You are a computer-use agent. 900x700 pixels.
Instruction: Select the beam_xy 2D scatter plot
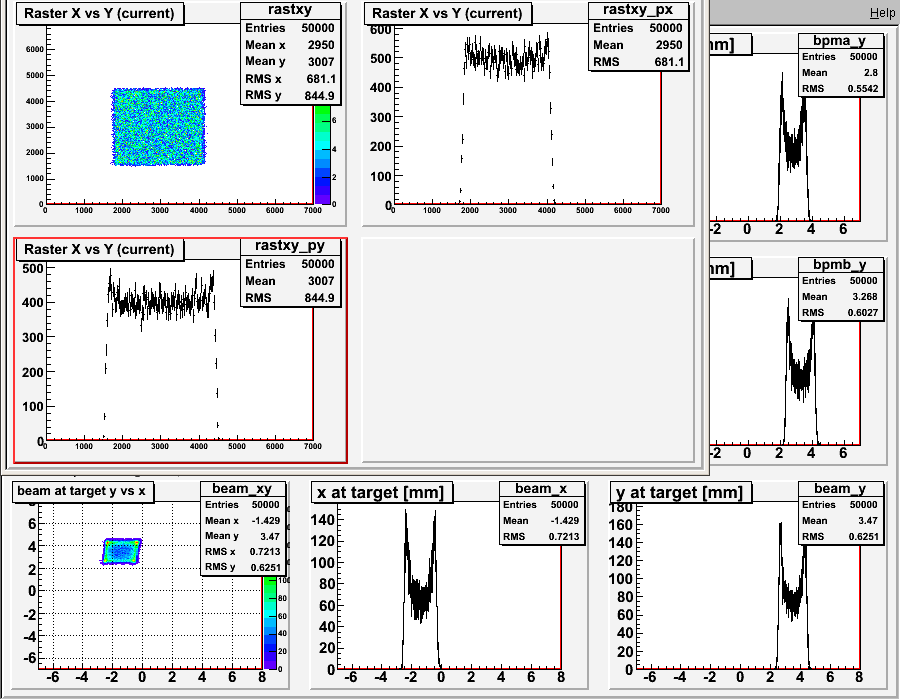pos(121,551)
